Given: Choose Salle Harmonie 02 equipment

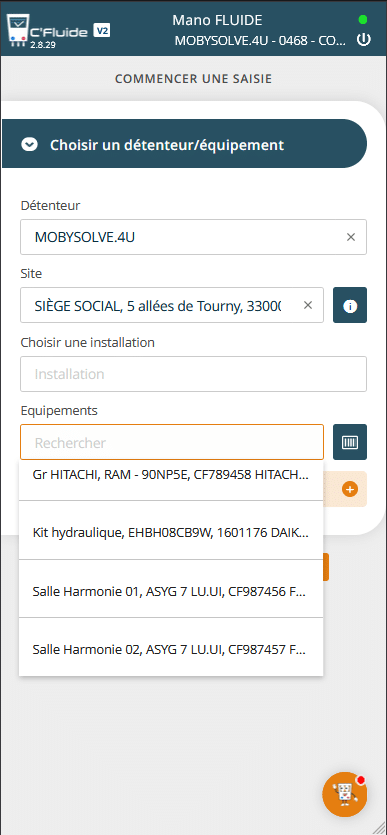Looking at the screenshot, I should click(171, 648).
